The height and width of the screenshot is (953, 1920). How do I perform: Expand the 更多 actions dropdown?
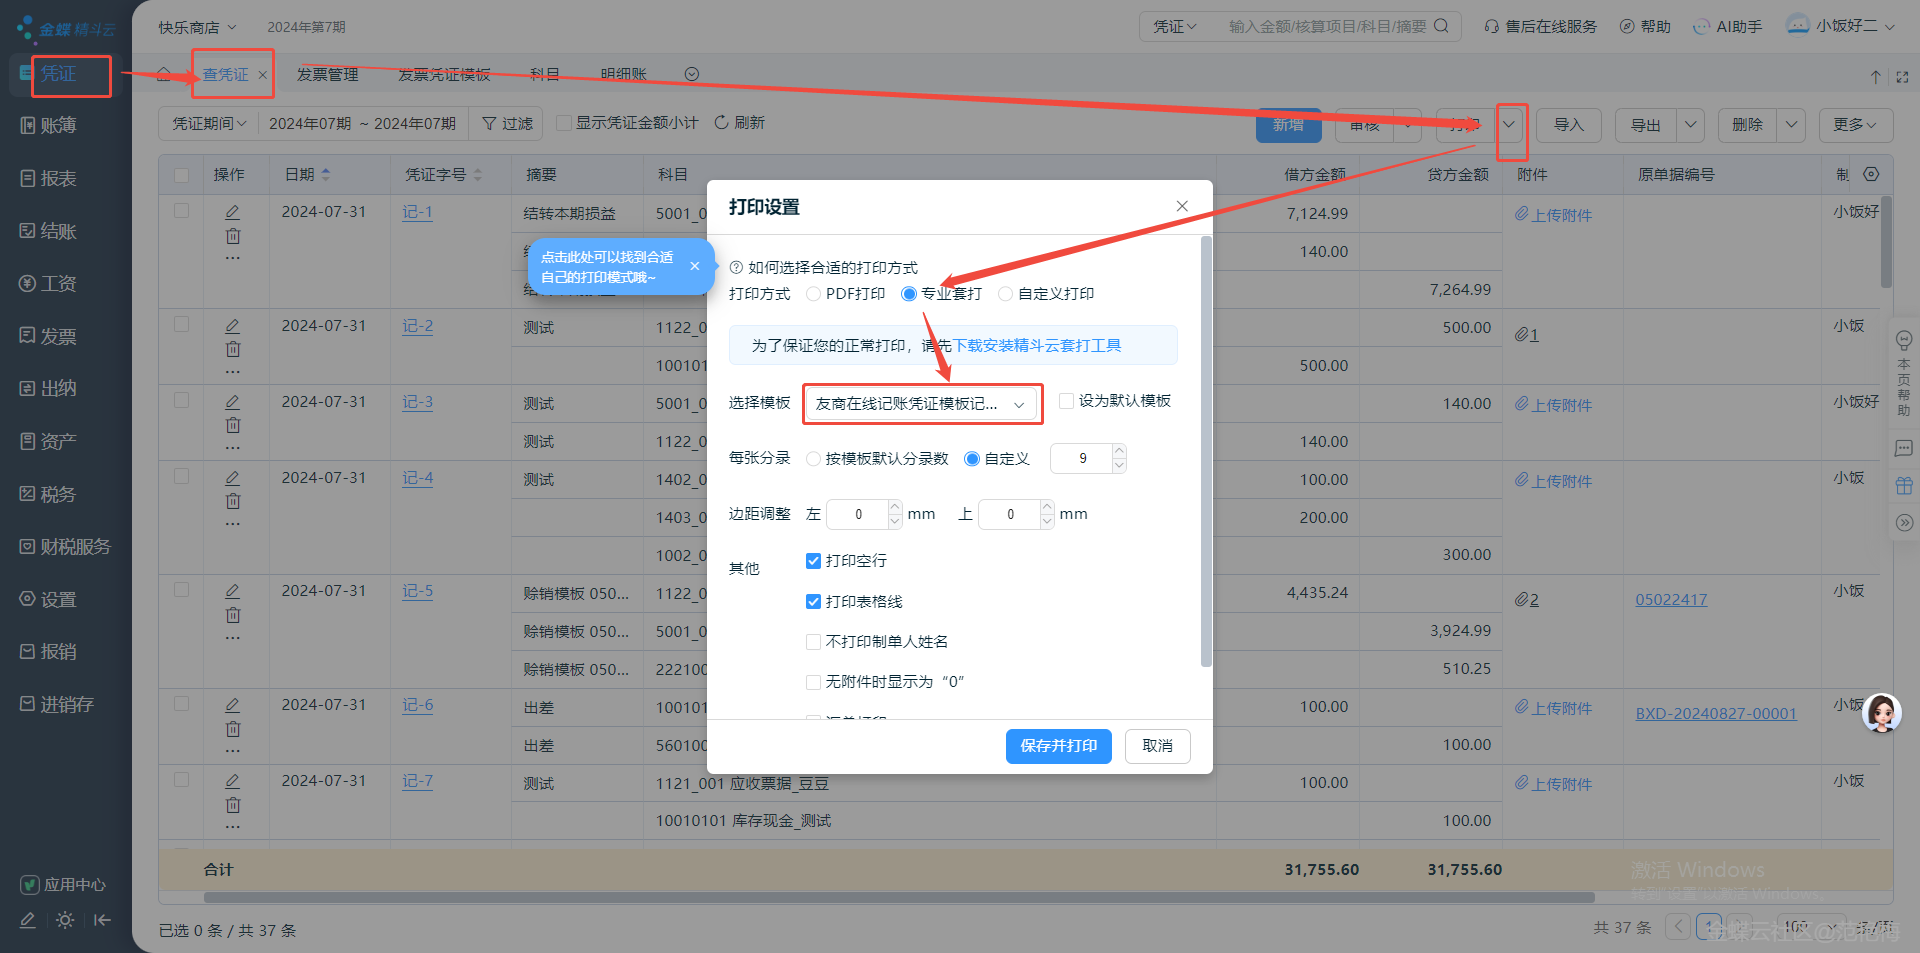1855,125
